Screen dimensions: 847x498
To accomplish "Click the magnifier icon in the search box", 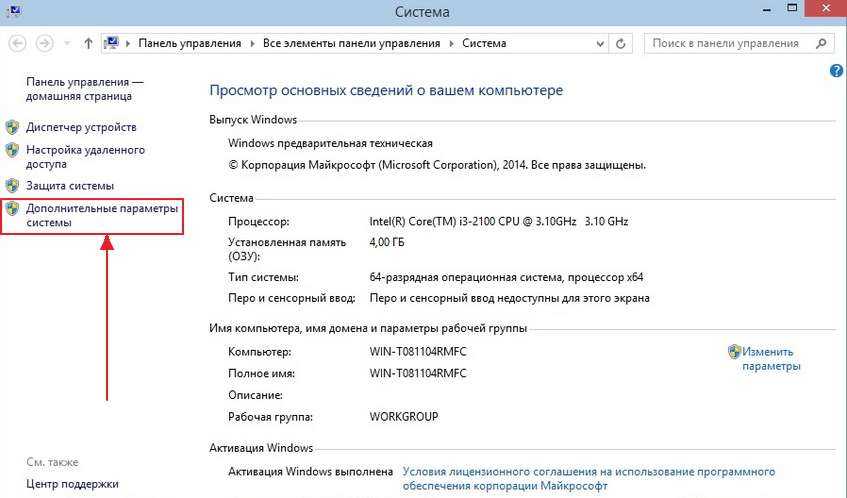I will (x=821, y=44).
